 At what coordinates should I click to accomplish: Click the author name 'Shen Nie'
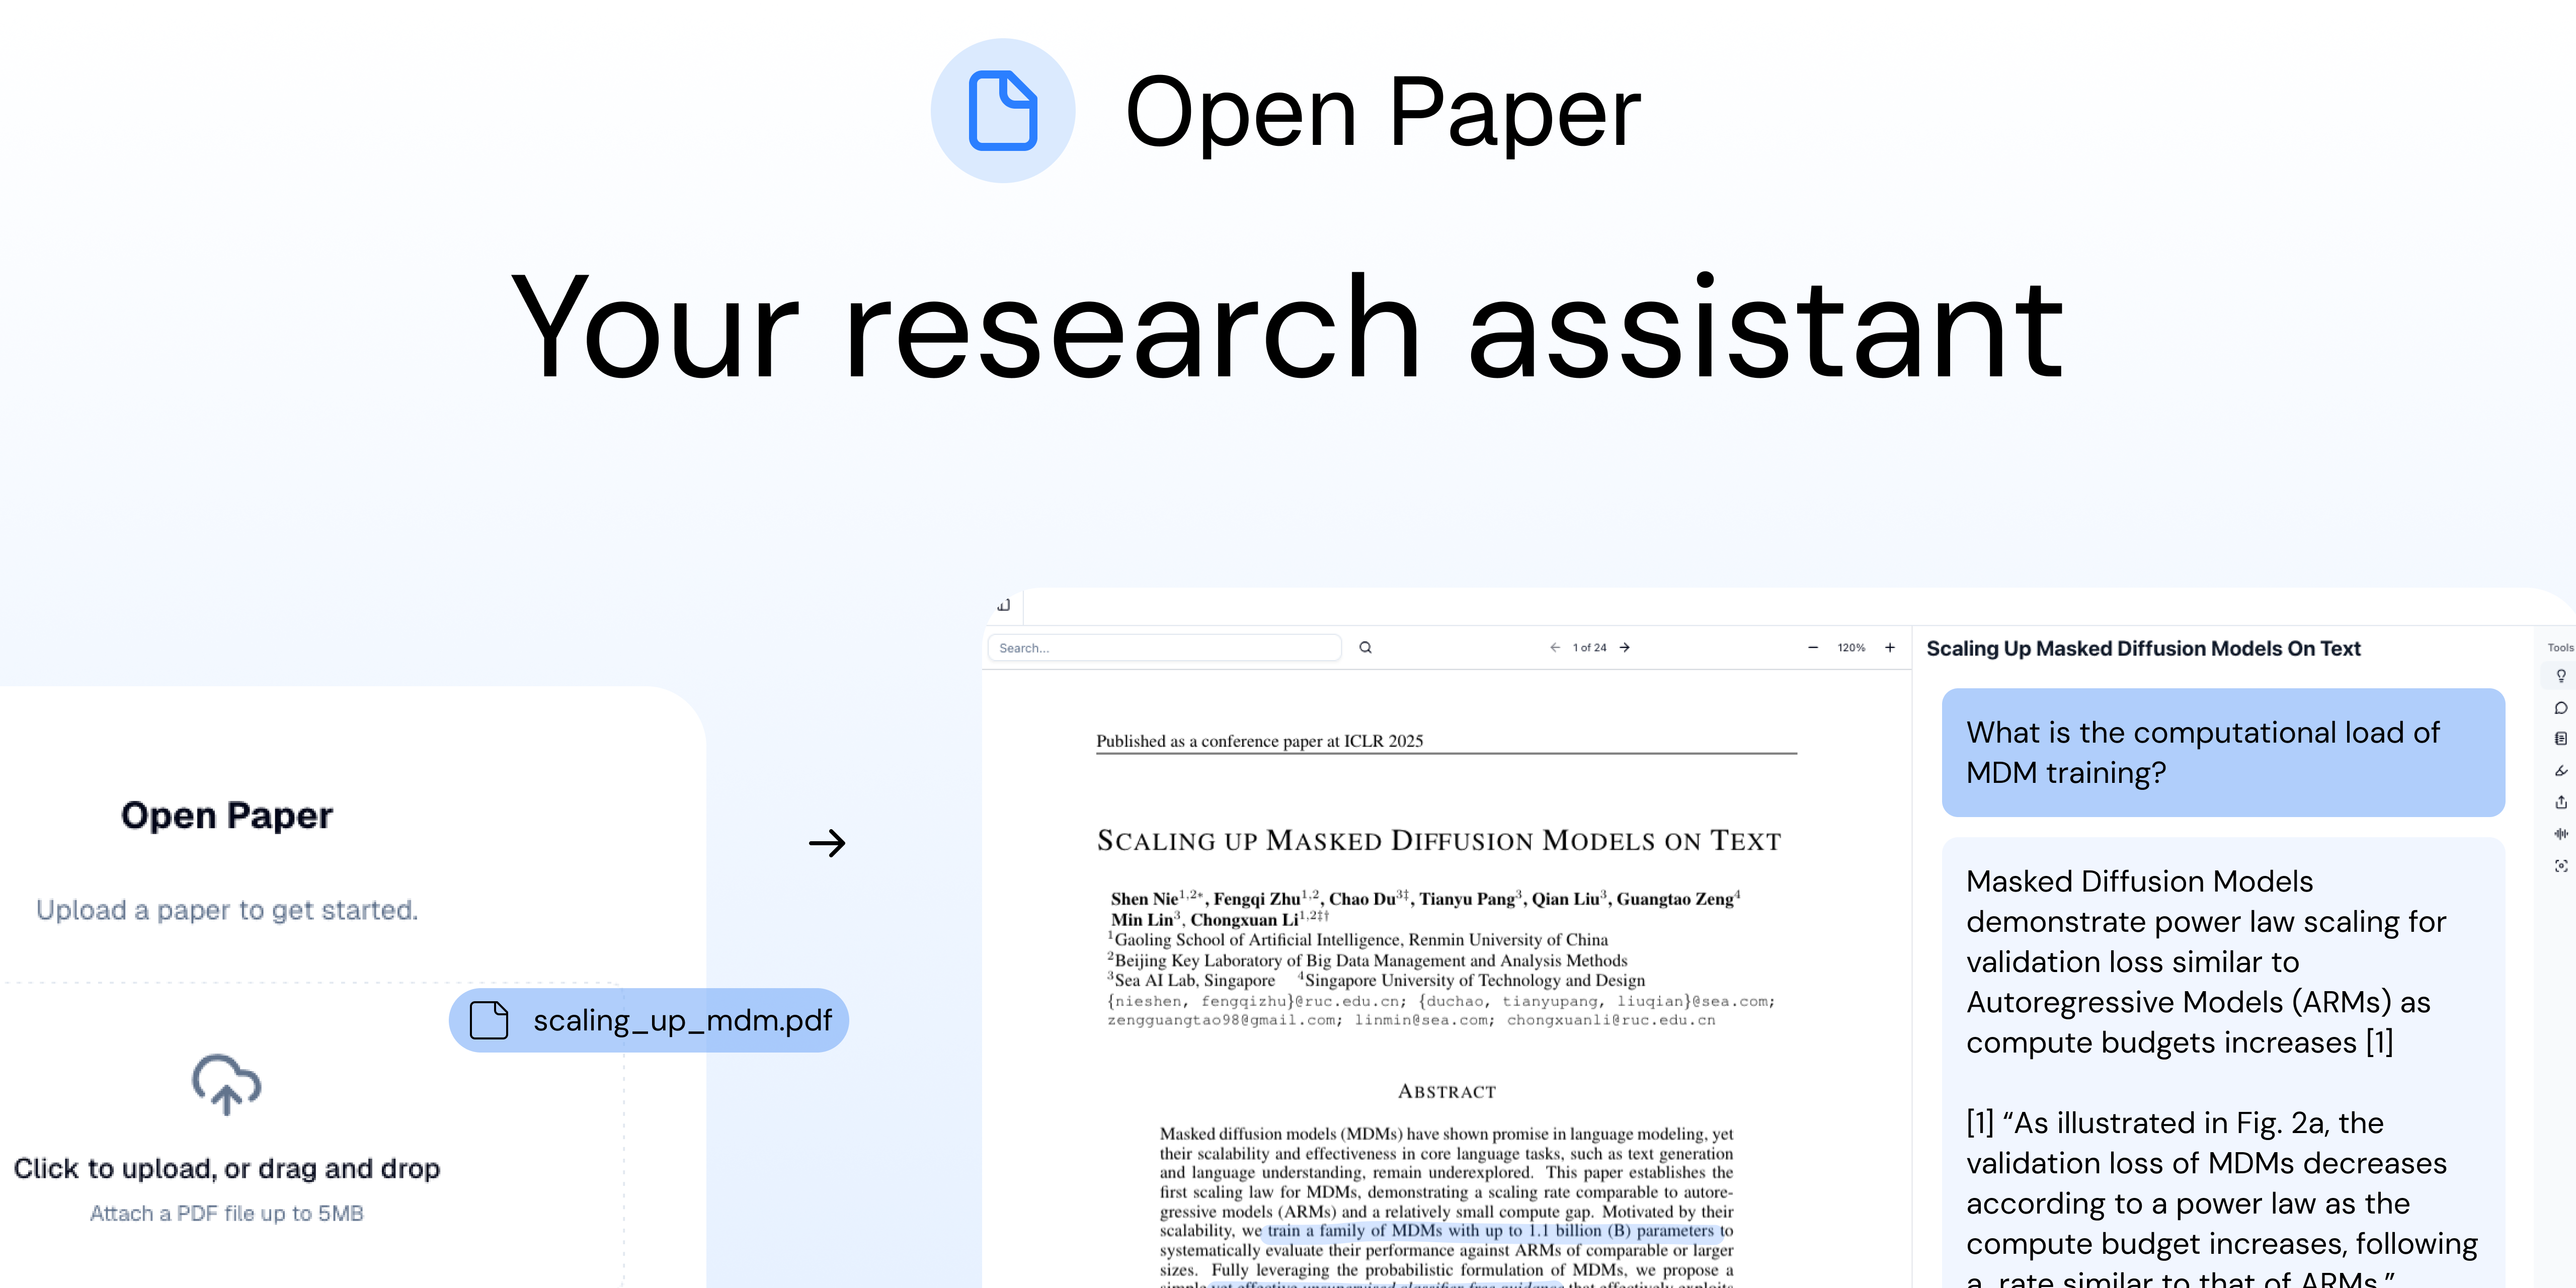pyautogui.click(x=1144, y=899)
